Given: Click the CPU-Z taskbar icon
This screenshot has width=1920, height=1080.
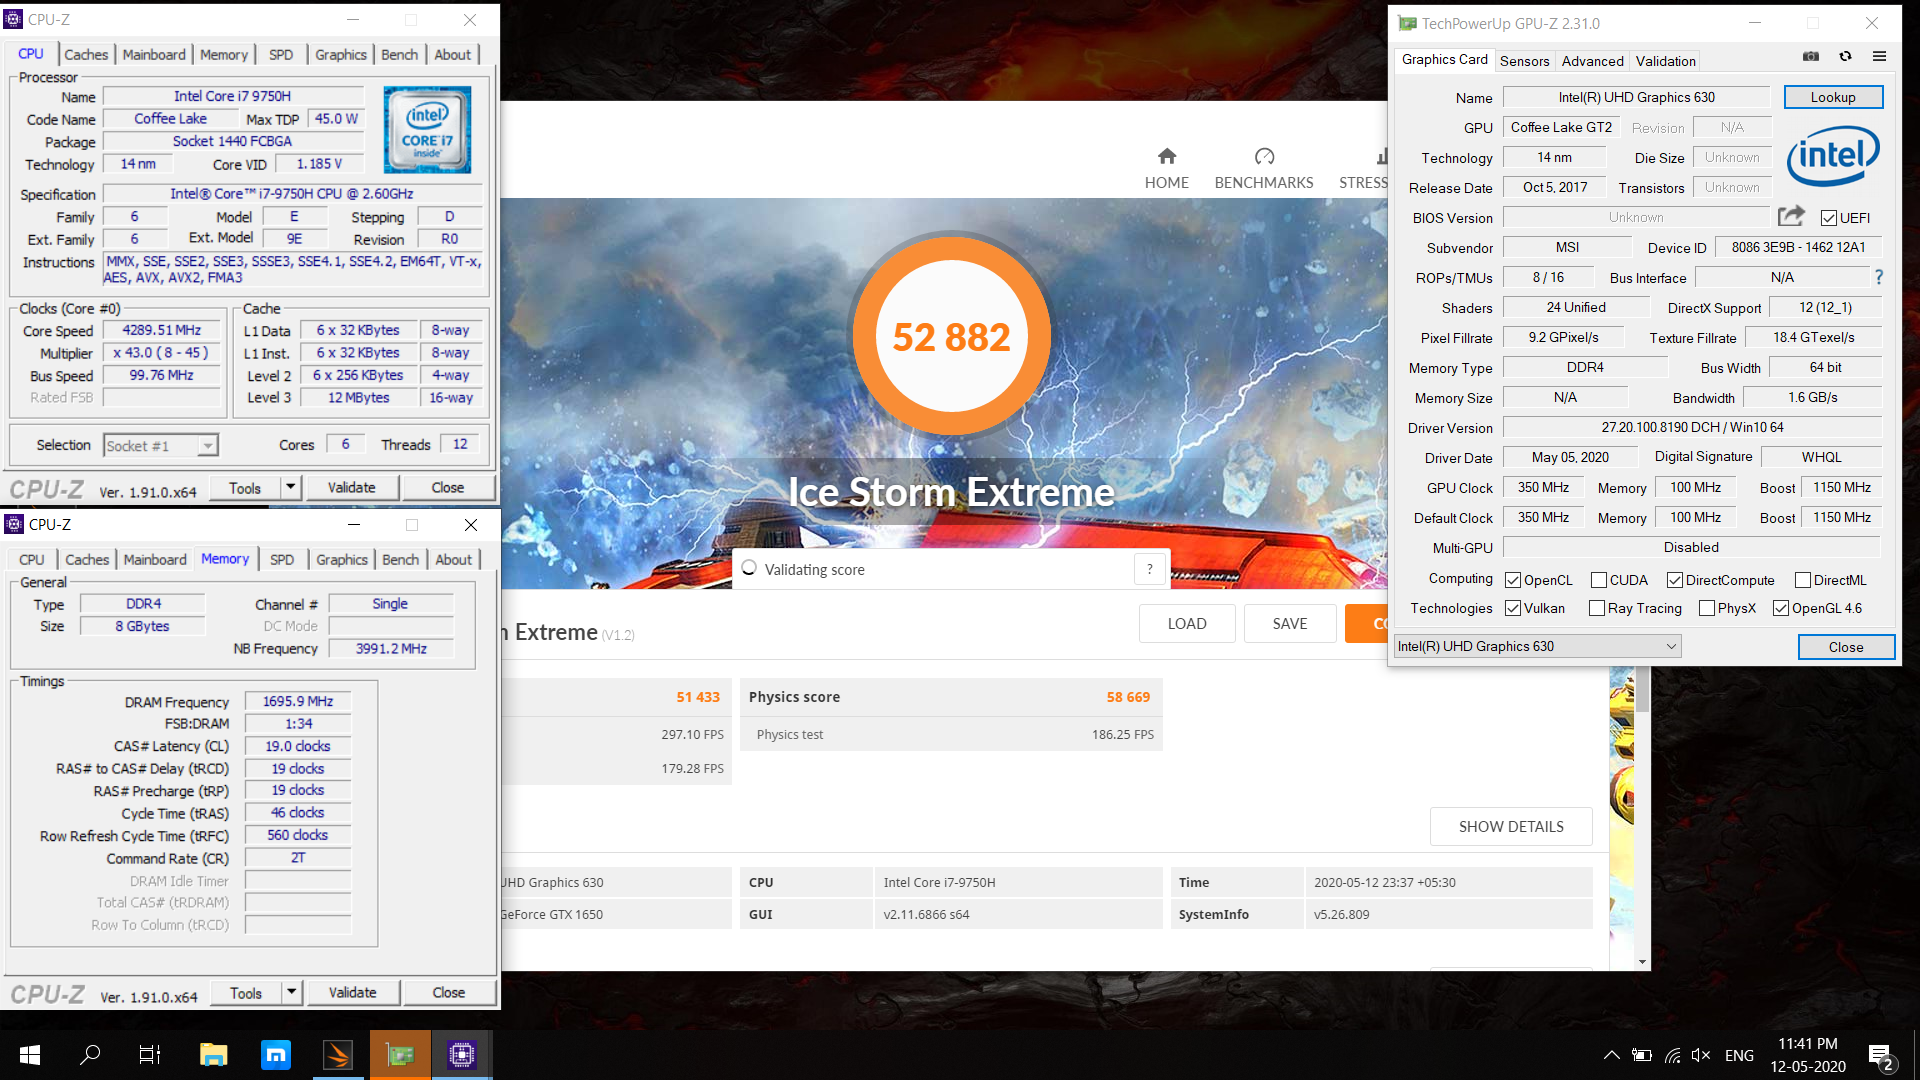Looking at the screenshot, I should point(461,1055).
